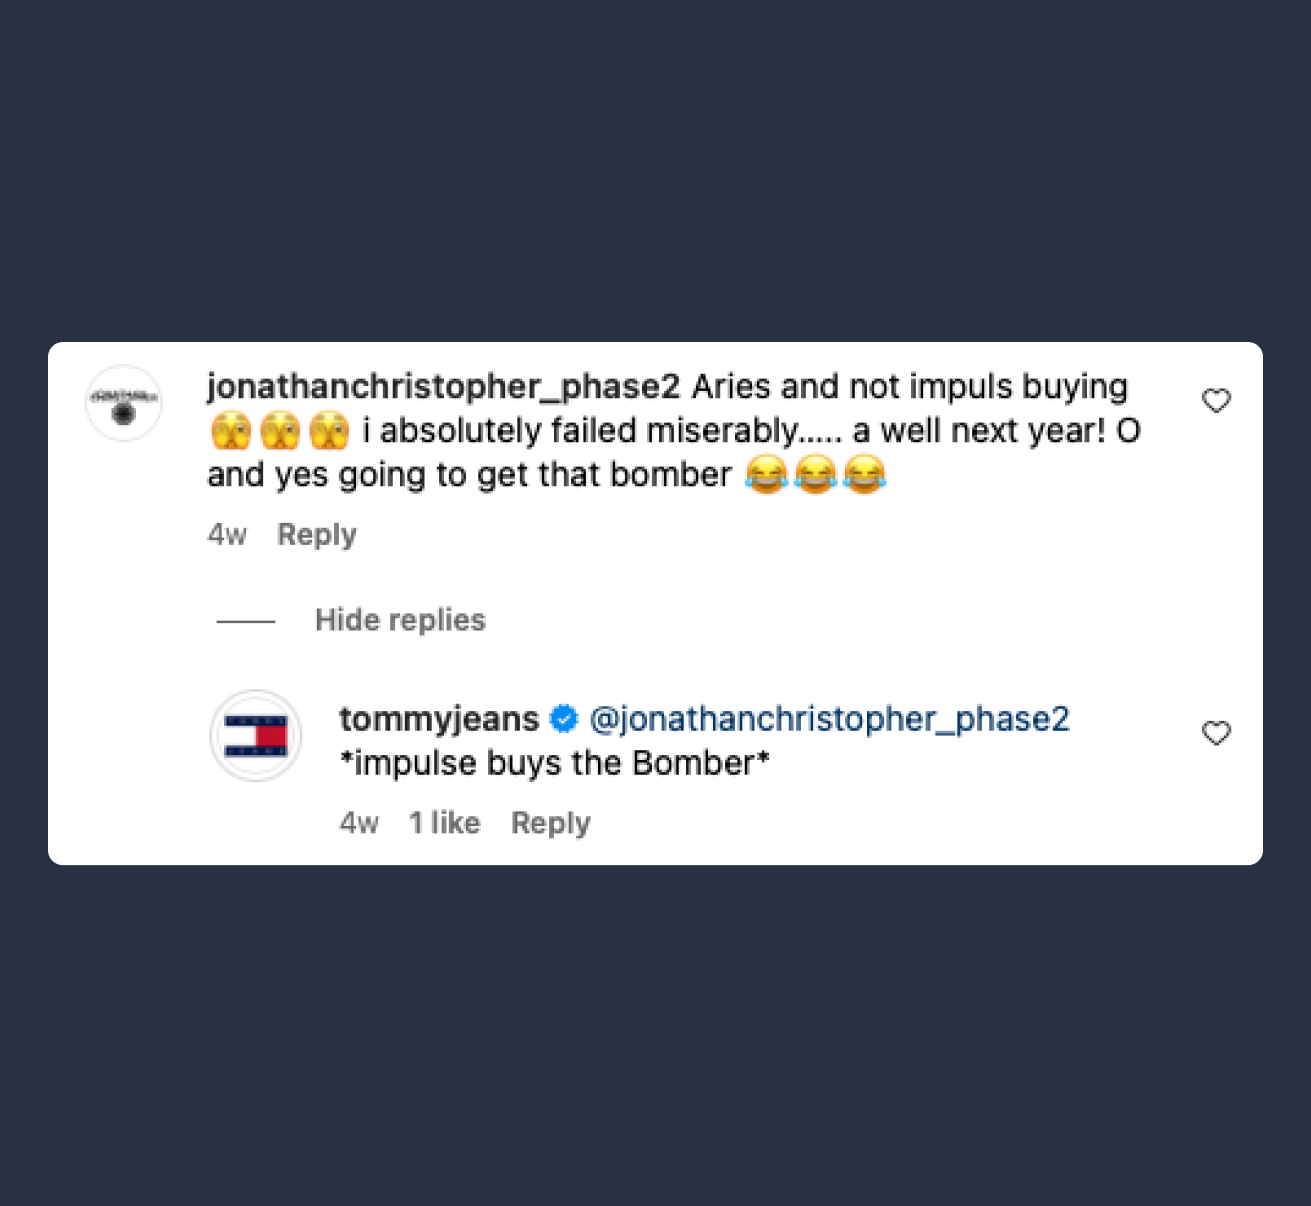Click the 4w timestamp under first comment
The width and height of the screenshot is (1311, 1206).
click(x=227, y=534)
